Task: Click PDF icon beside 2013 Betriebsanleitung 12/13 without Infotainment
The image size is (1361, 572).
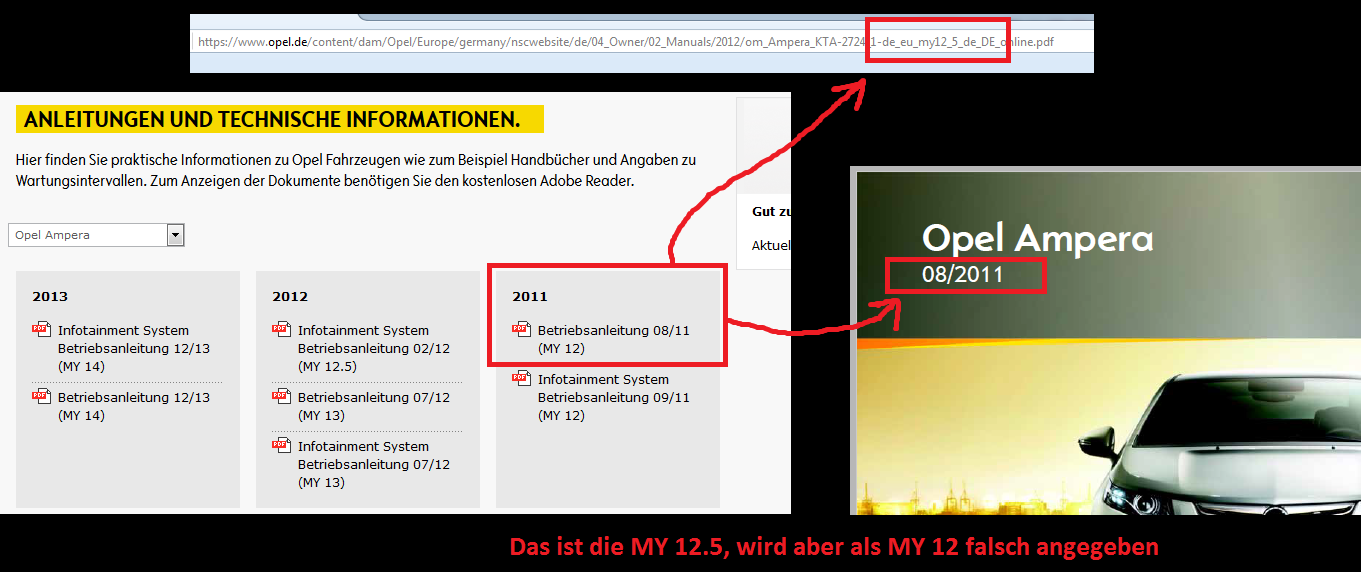Action: tap(41, 396)
